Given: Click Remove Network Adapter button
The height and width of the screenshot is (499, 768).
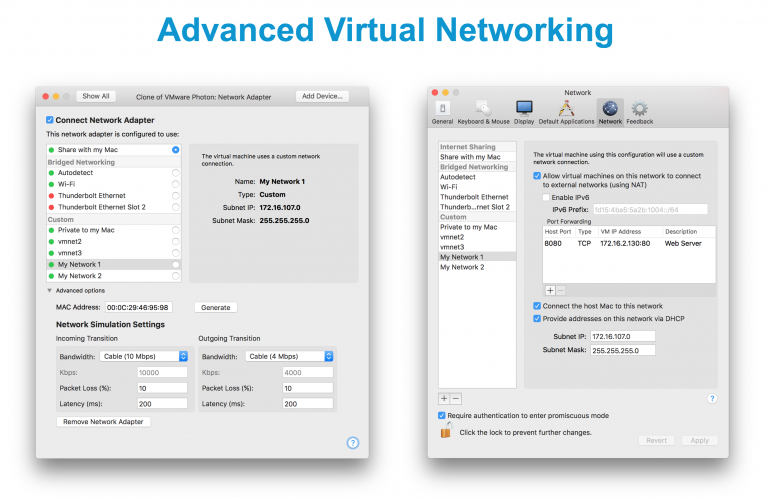Looking at the screenshot, I should (x=104, y=422).
